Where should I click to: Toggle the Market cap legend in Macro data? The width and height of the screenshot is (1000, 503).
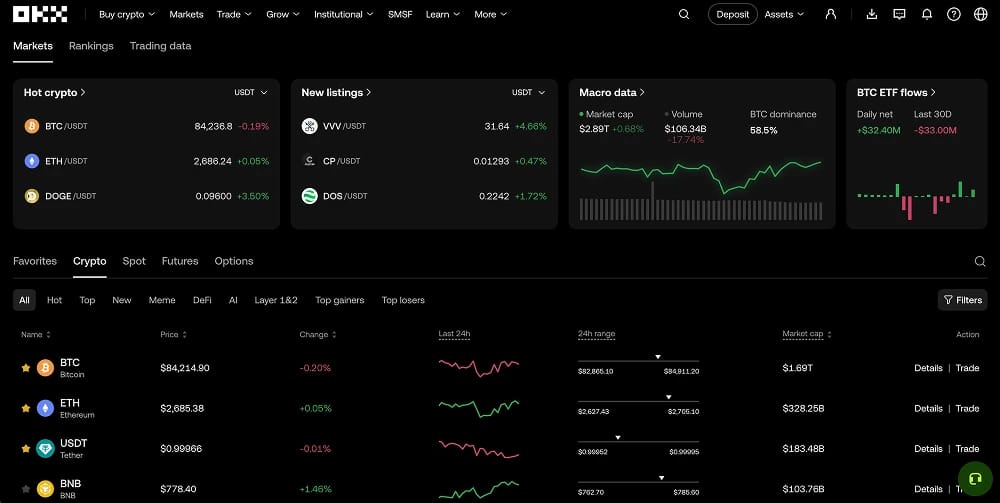[x=607, y=114]
